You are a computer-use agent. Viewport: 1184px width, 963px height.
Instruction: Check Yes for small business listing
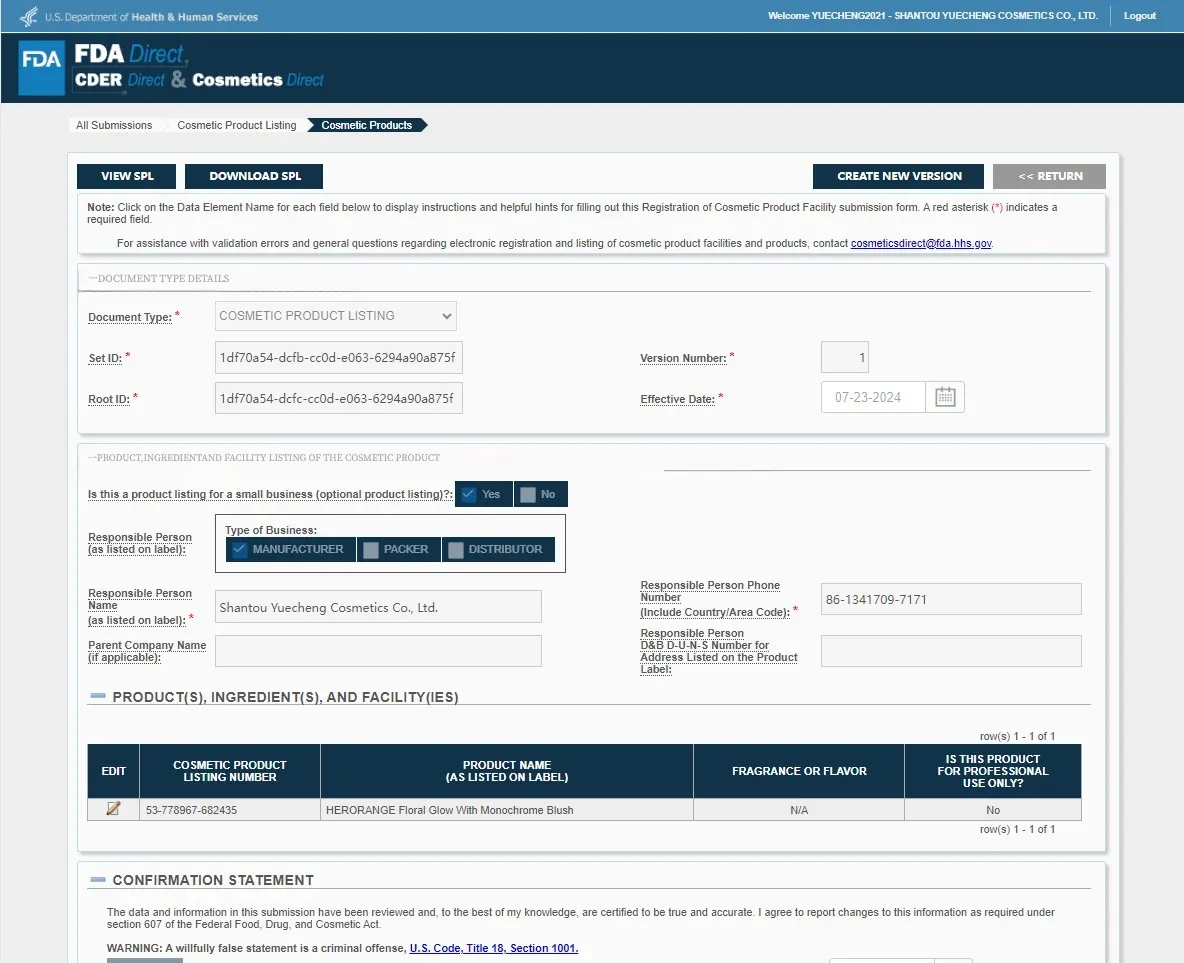468,494
